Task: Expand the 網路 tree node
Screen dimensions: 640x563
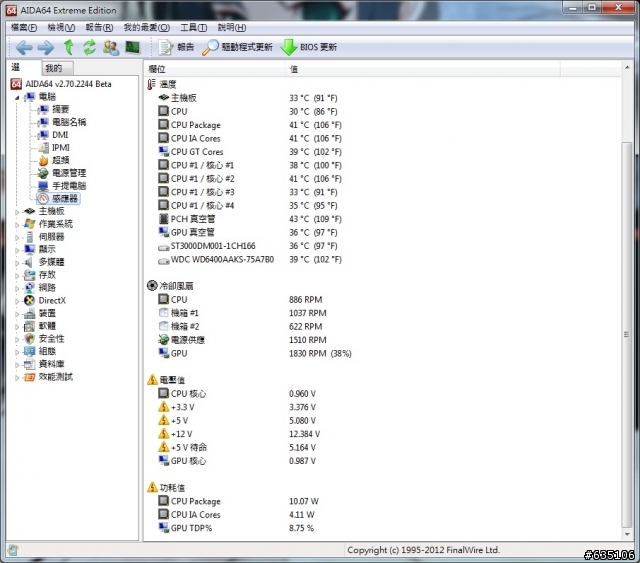Action: (x=17, y=288)
